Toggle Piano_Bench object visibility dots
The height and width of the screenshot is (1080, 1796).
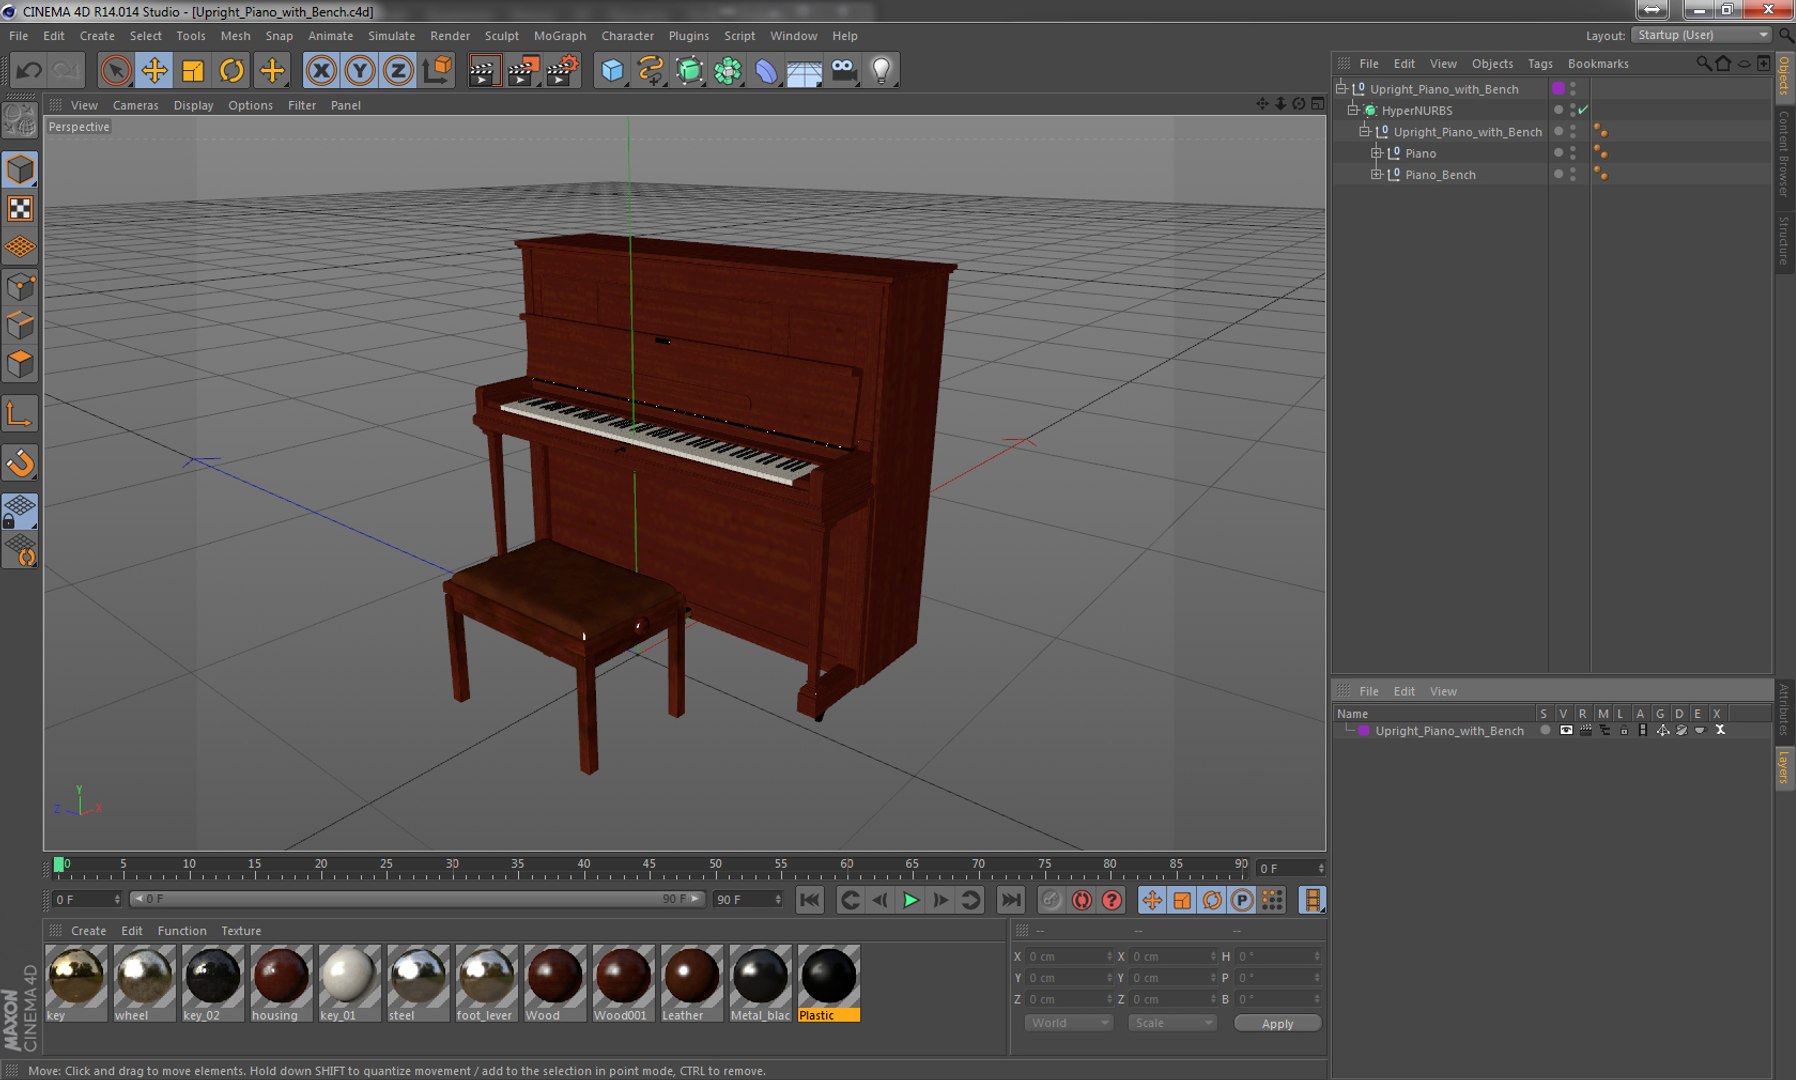click(1573, 174)
